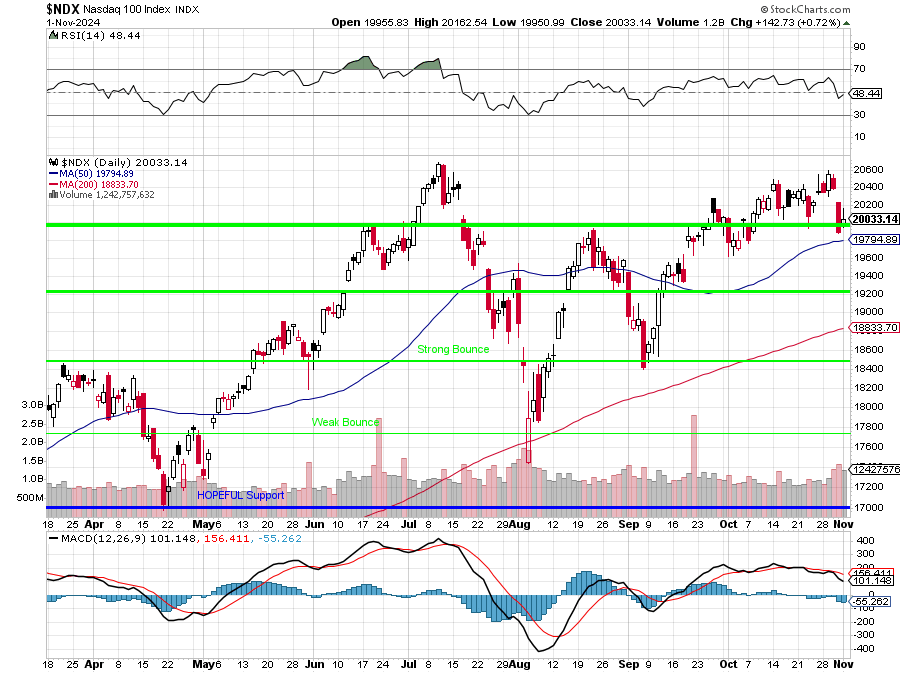Click the Volume legend bar icon
The width and height of the screenshot is (900, 673).
(51, 195)
